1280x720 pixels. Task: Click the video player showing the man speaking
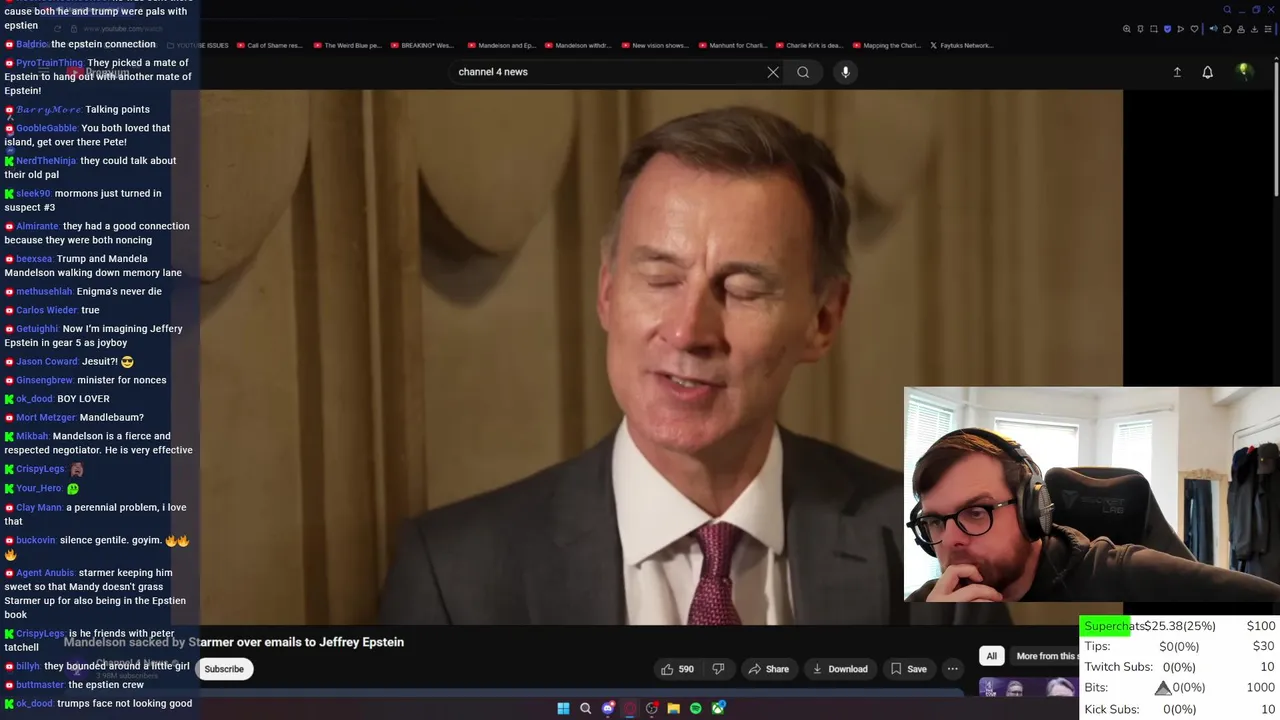coord(661,357)
